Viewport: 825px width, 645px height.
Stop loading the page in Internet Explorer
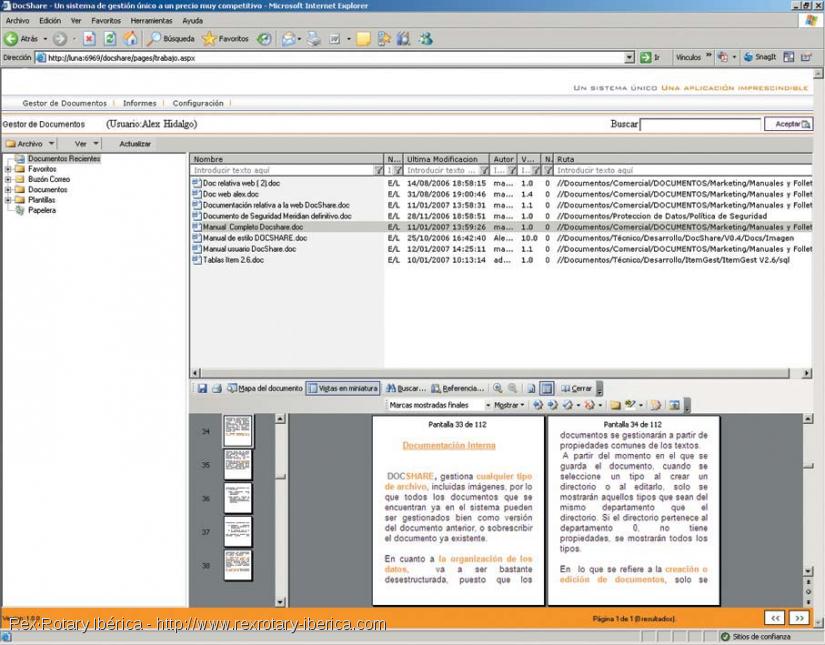(89, 39)
